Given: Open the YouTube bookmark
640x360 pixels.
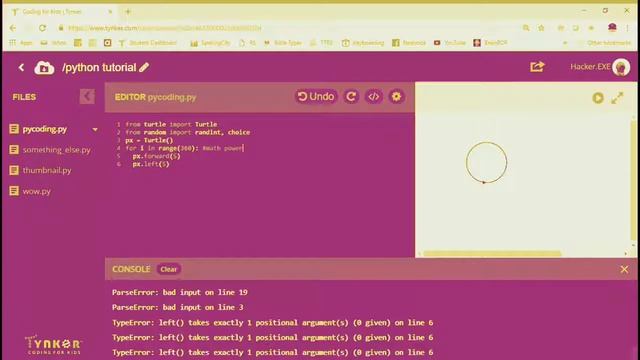Looking at the screenshot, I should coord(450,43).
